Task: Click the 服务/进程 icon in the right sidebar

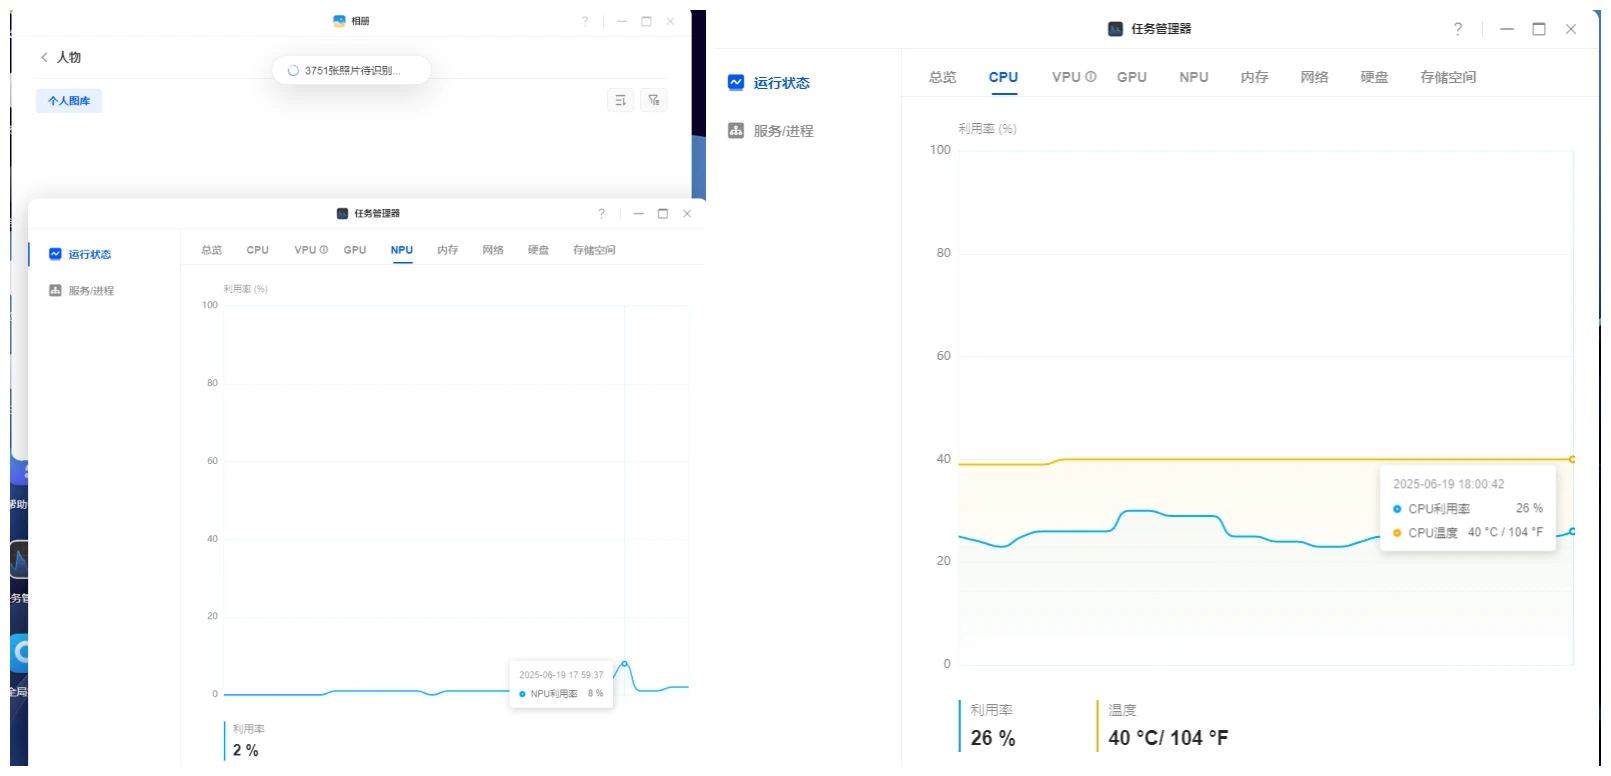Action: pos(736,131)
